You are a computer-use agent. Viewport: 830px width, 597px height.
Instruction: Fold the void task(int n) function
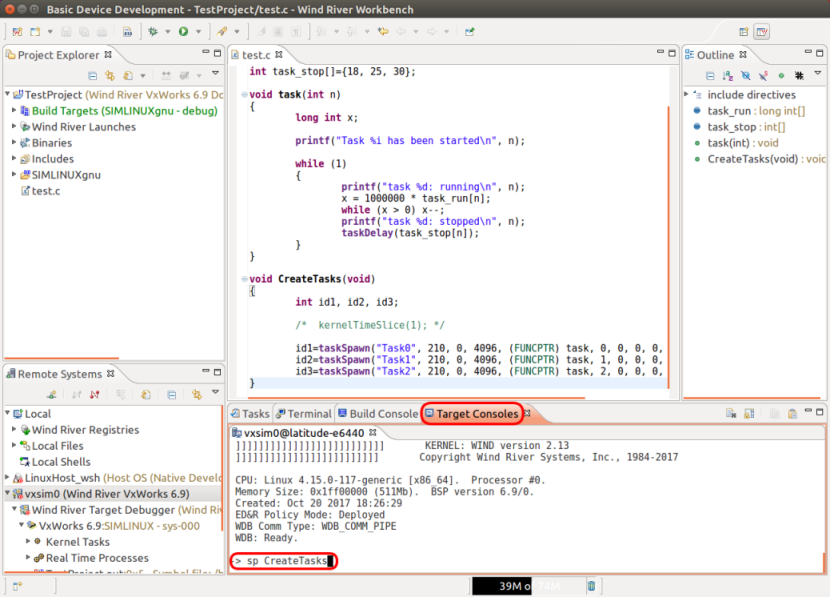pyautogui.click(x=244, y=95)
